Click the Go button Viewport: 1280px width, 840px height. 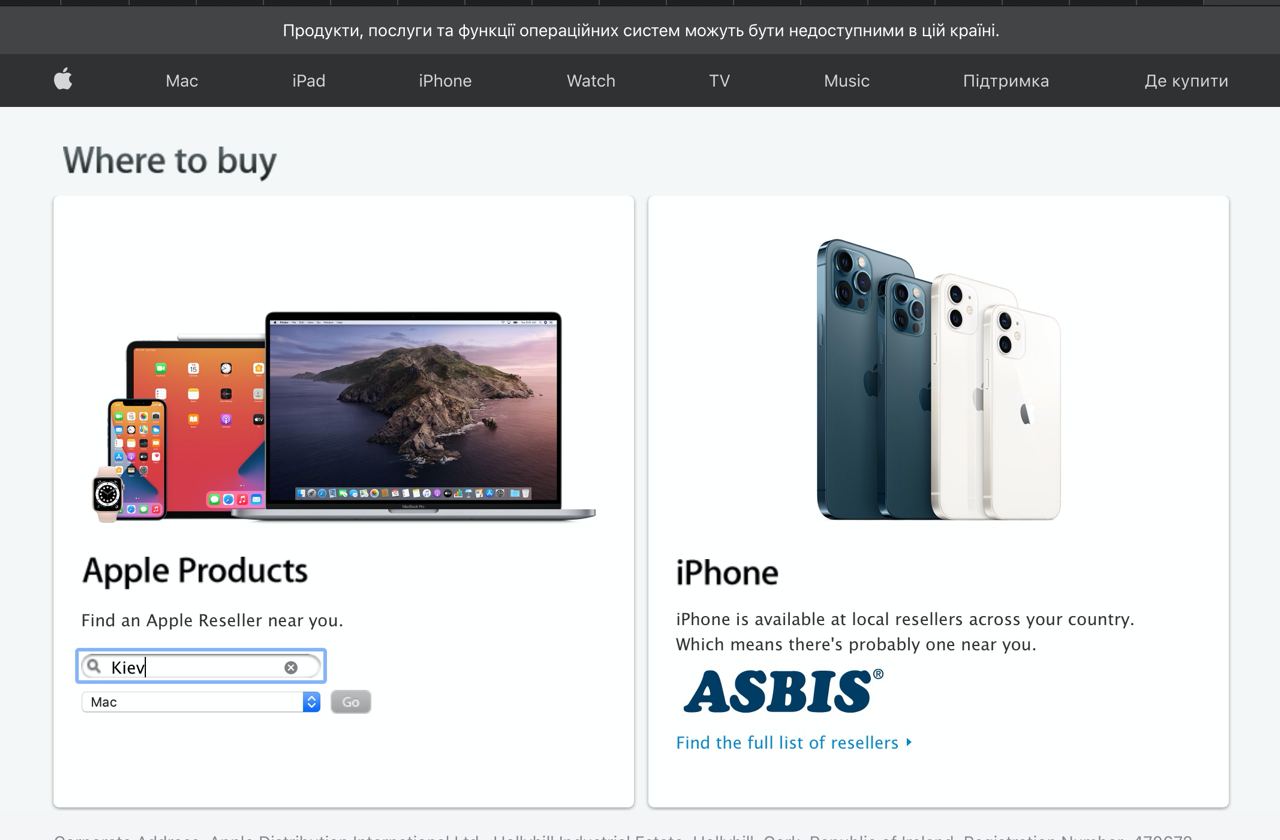(351, 702)
